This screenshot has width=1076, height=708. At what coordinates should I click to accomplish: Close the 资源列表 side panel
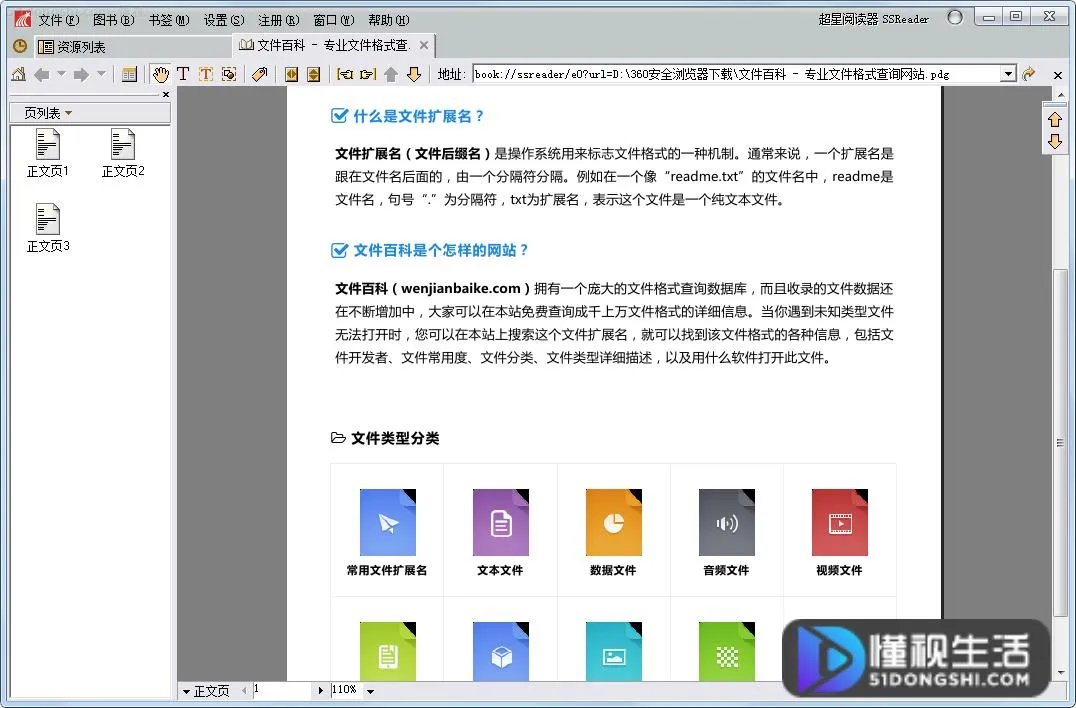(x=164, y=94)
